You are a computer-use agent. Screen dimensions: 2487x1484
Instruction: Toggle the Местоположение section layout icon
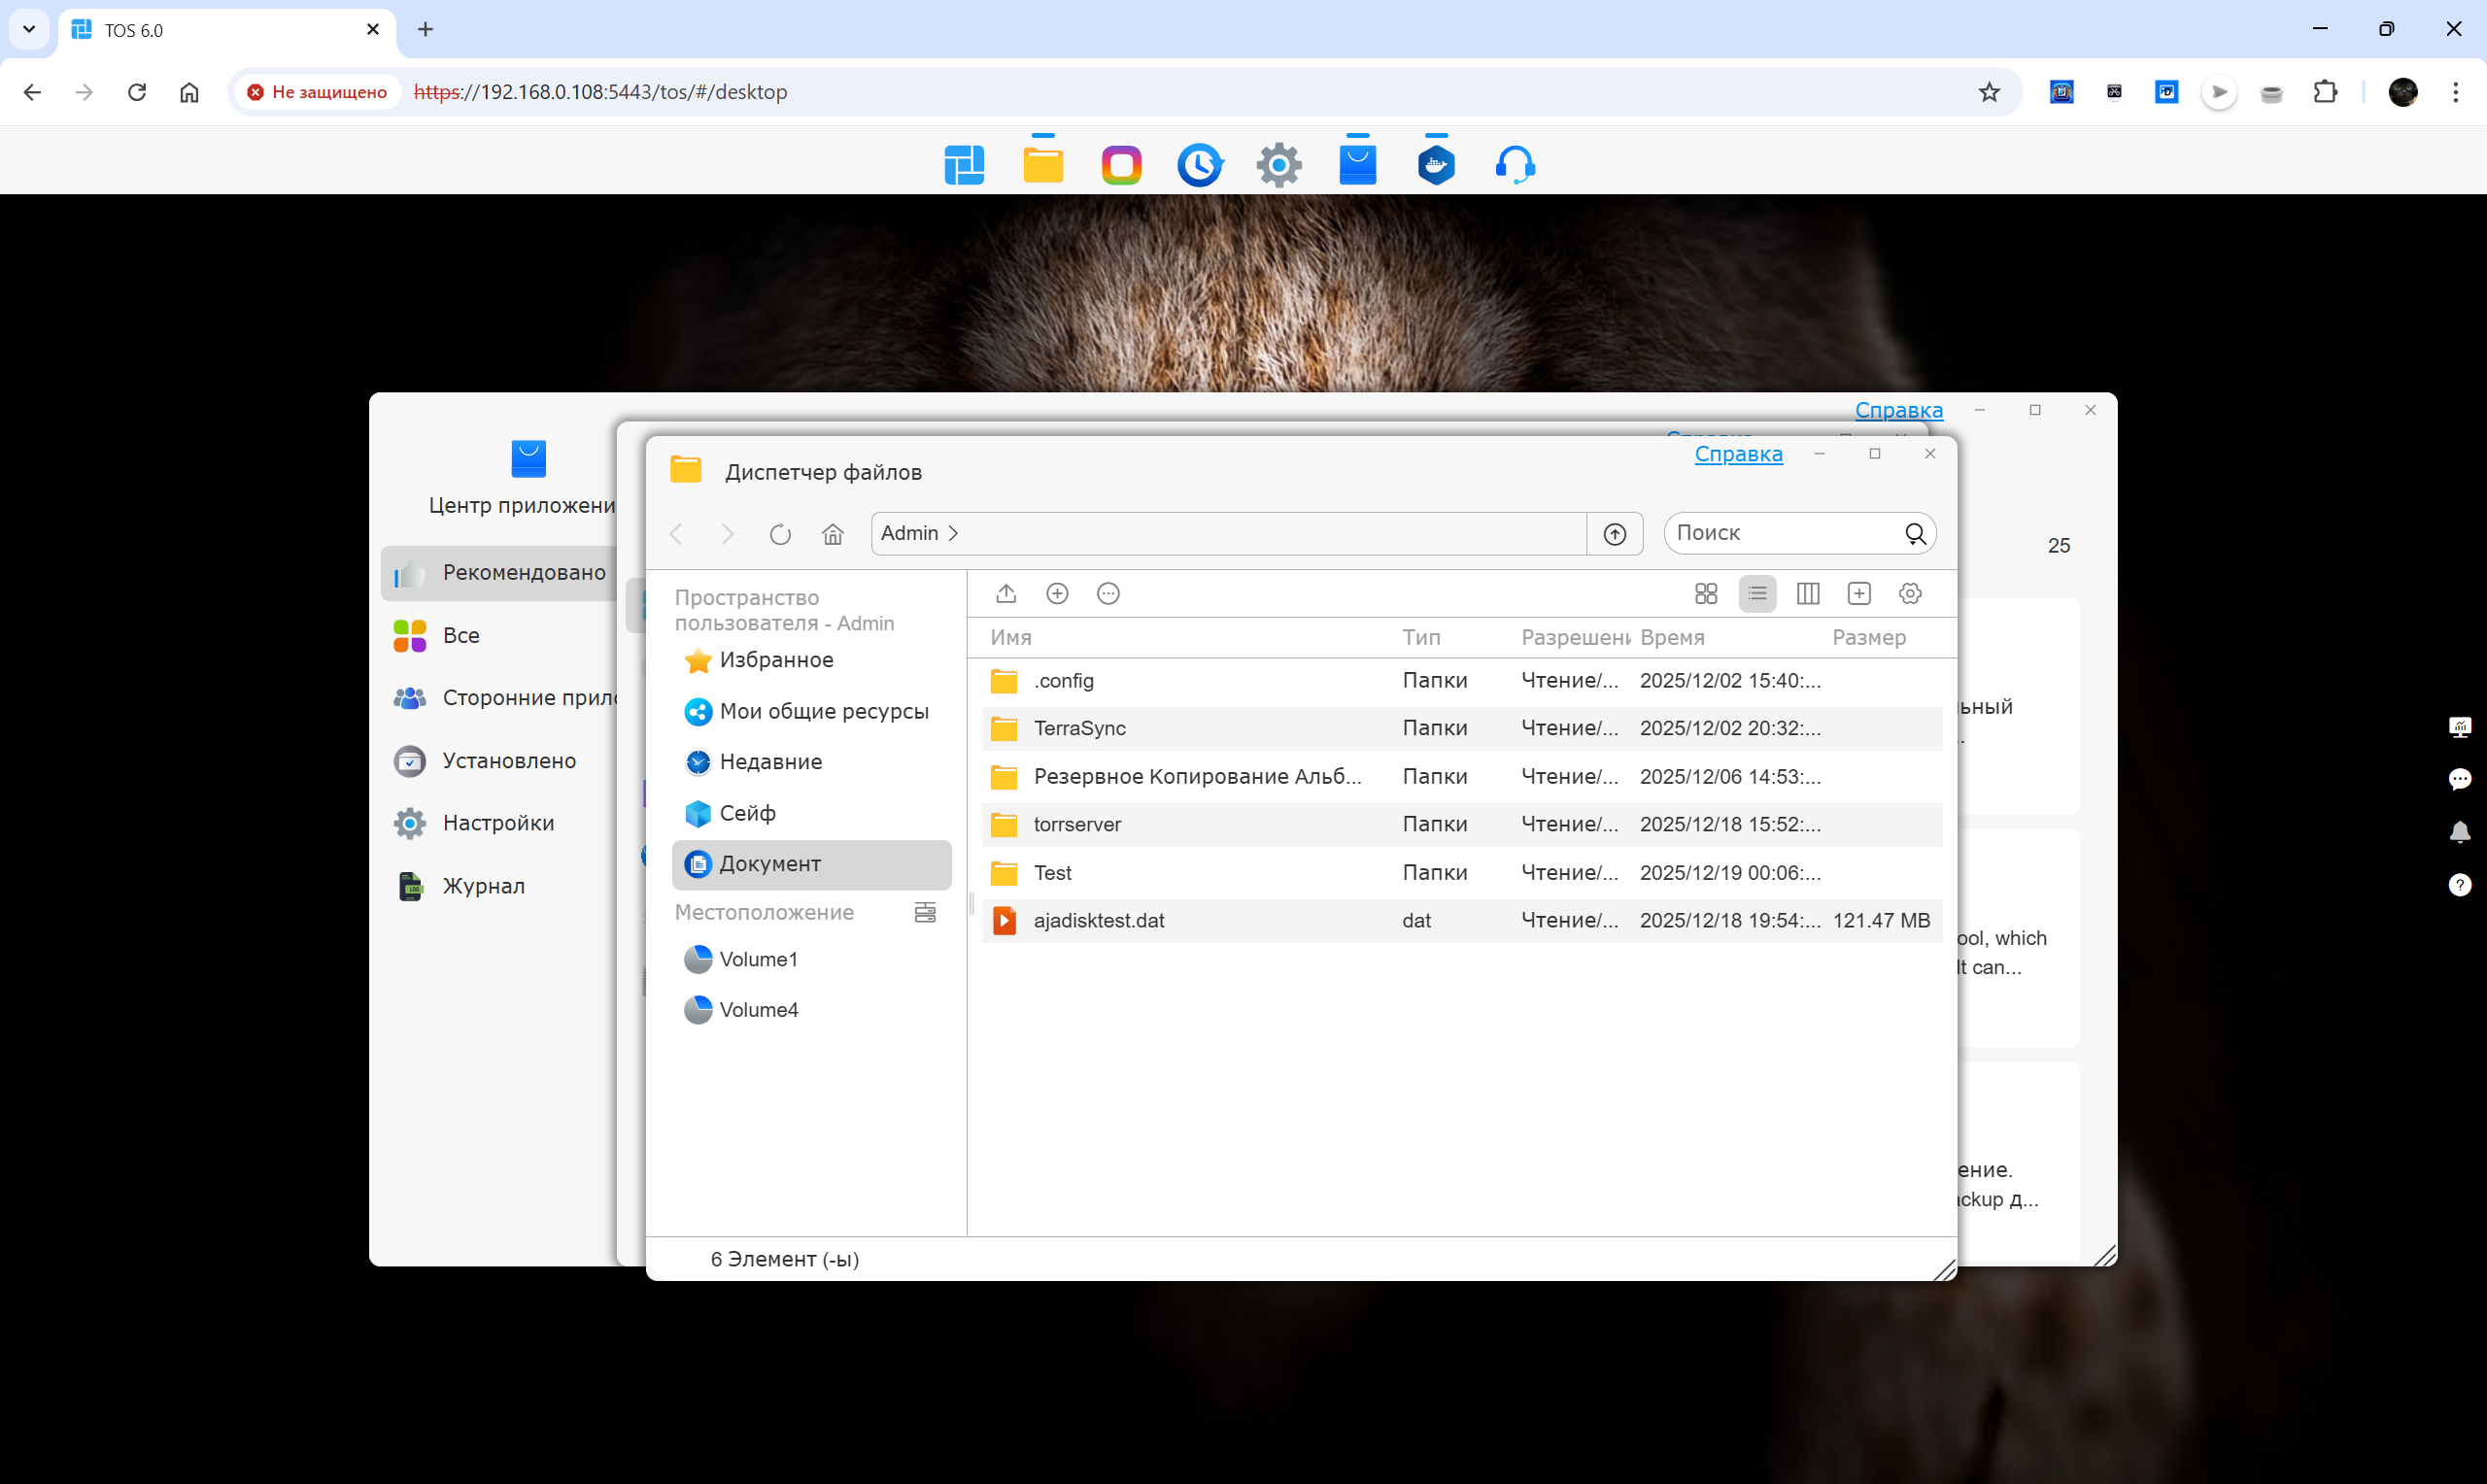(925, 912)
